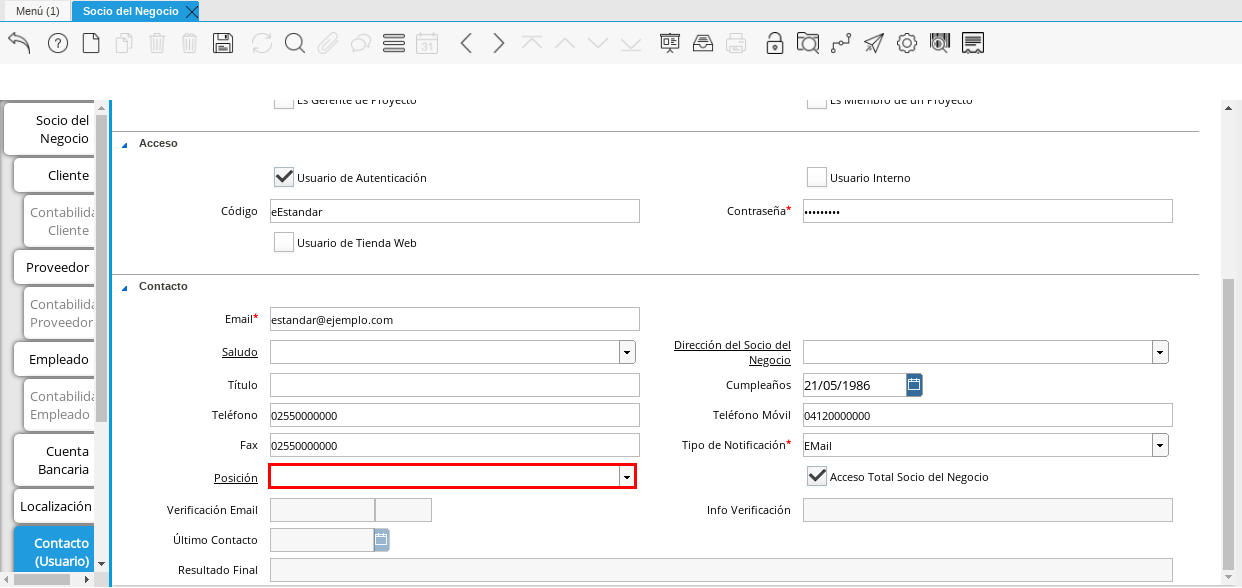Expand the Tipo de Notificación dropdown
The width and height of the screenshot is (1242, 588).
pos(1160,445)
